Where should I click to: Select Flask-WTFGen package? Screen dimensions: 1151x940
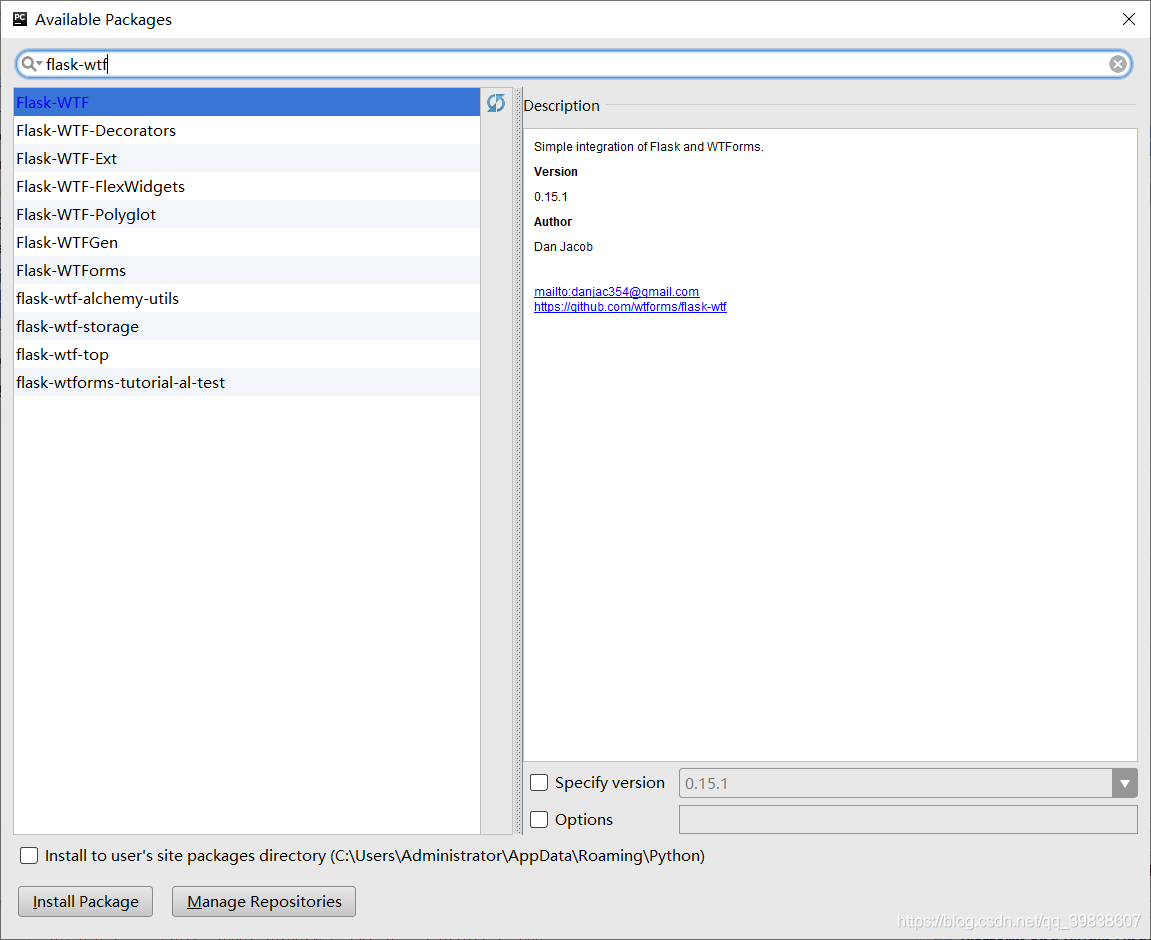(x=247, y=242)
